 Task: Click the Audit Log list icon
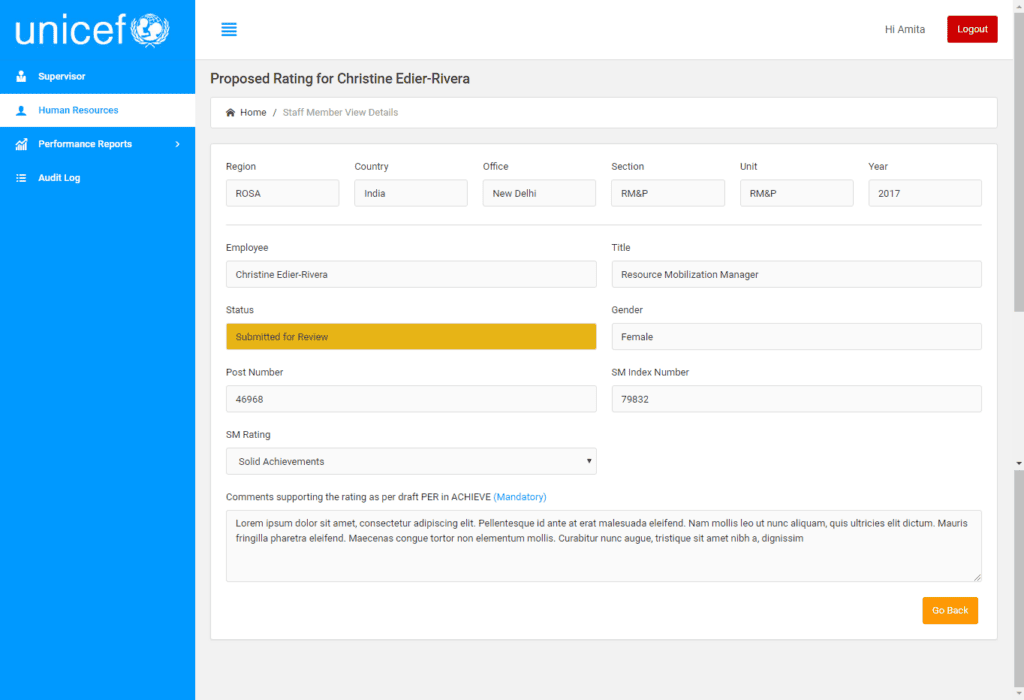tap(21, 177)
